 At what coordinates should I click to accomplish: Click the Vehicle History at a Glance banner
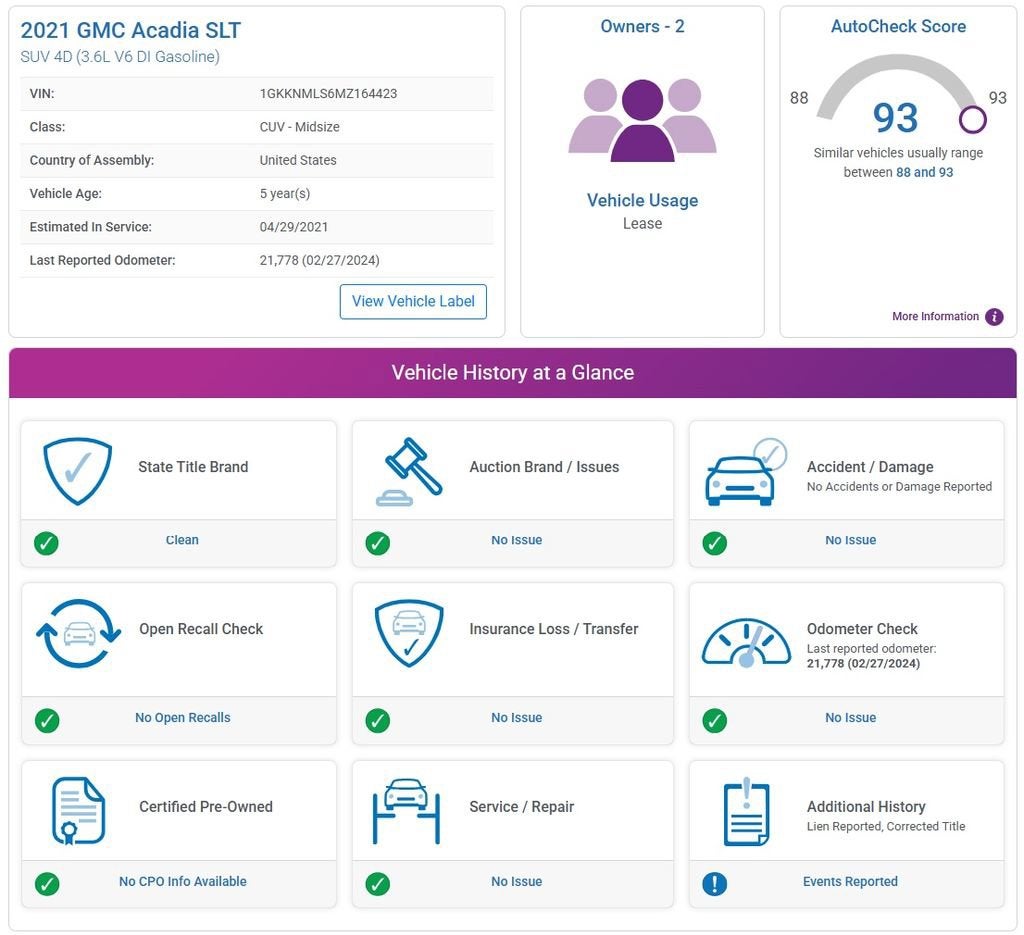pos(513,373)
